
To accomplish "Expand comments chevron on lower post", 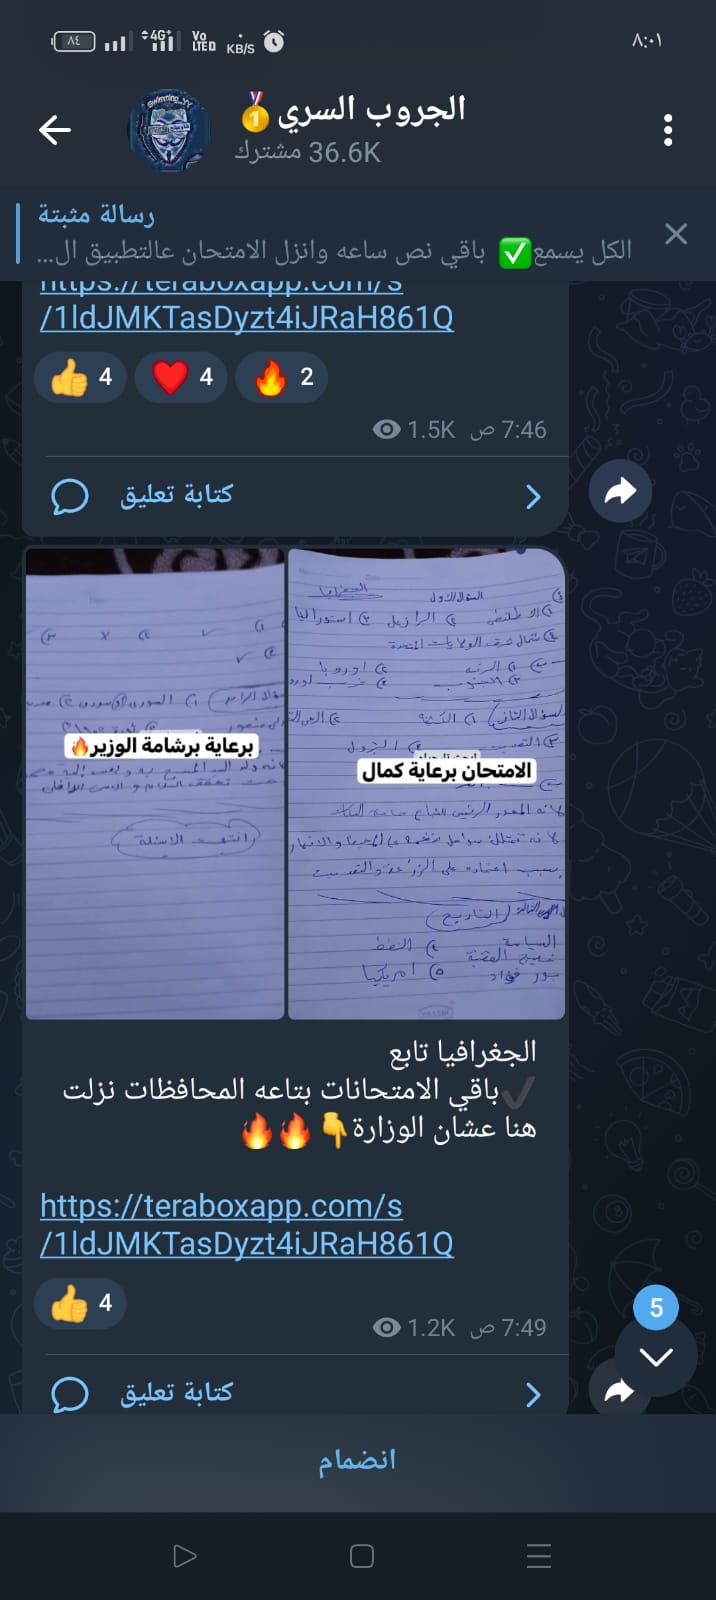I will tap(533, 1395).
